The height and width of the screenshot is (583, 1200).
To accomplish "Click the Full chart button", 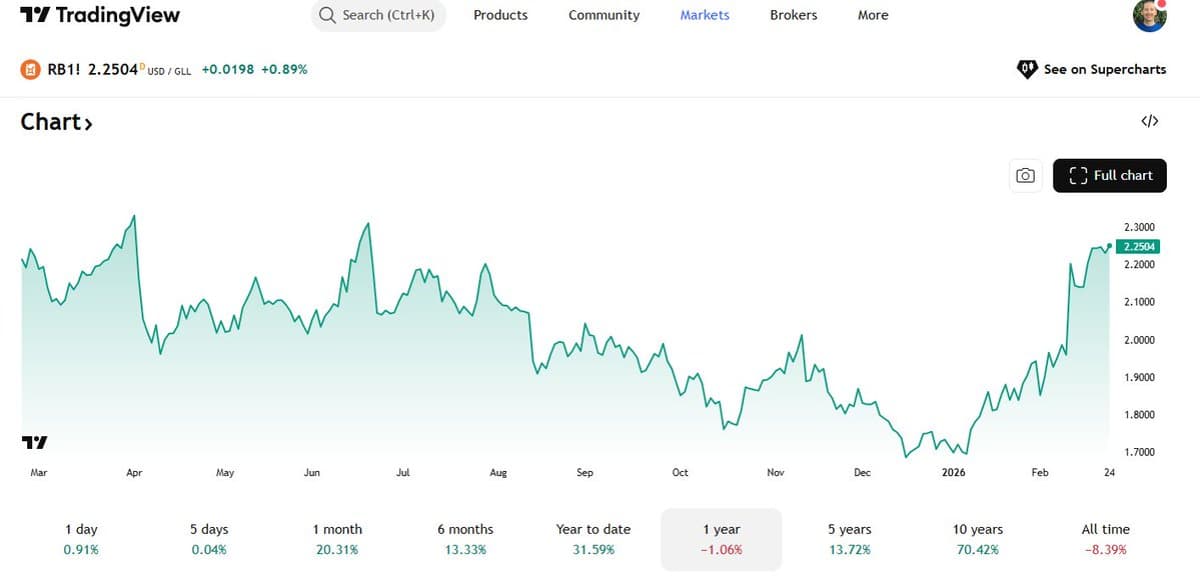I will (1110, 175).
